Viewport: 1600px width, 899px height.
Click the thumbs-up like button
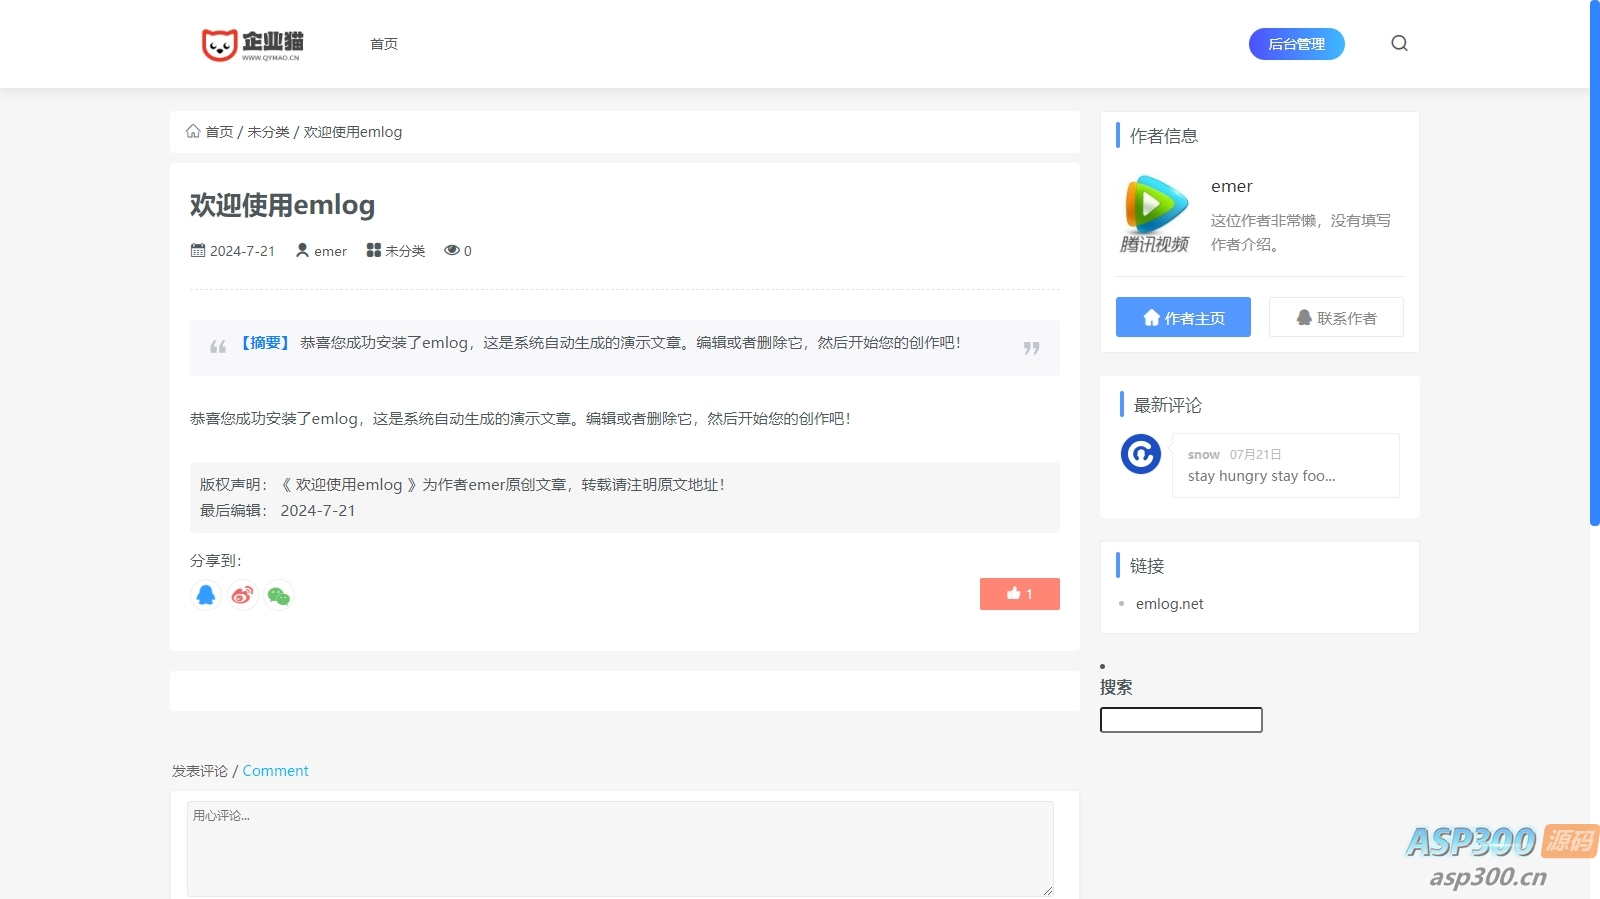[x=1019, y=594]
